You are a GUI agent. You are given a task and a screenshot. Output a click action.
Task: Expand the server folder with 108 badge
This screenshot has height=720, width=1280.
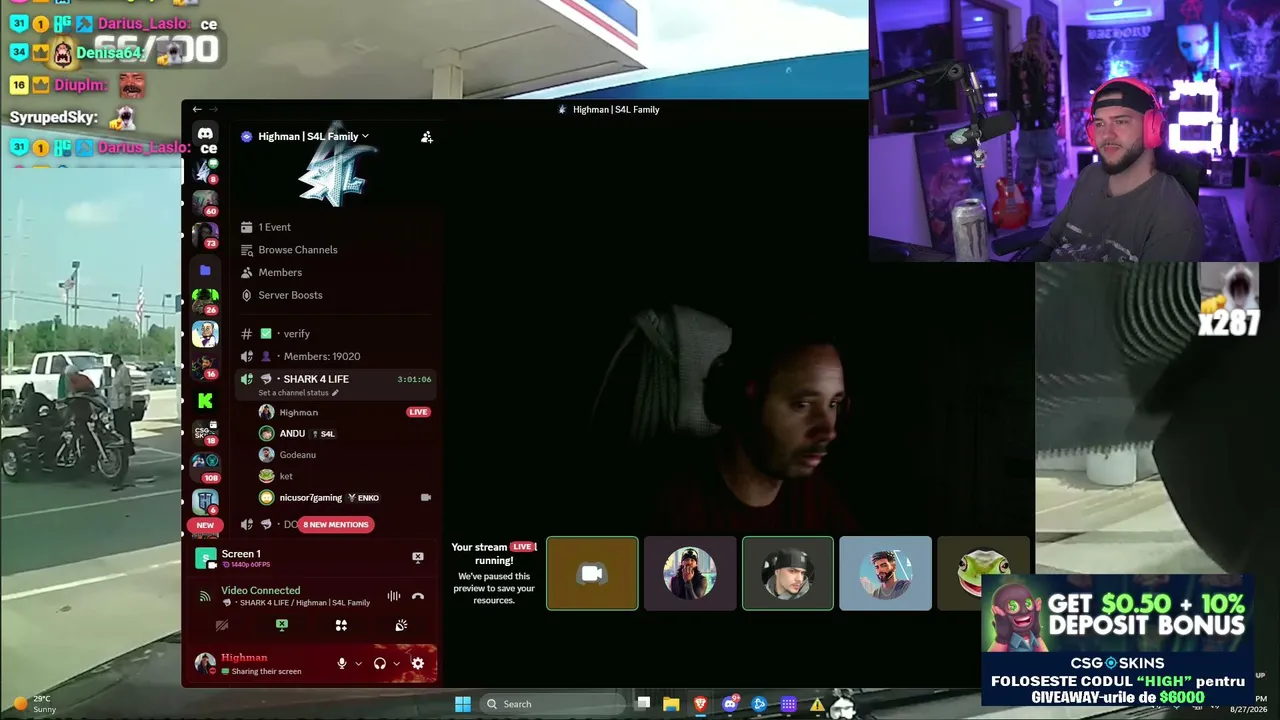(205, 465)
